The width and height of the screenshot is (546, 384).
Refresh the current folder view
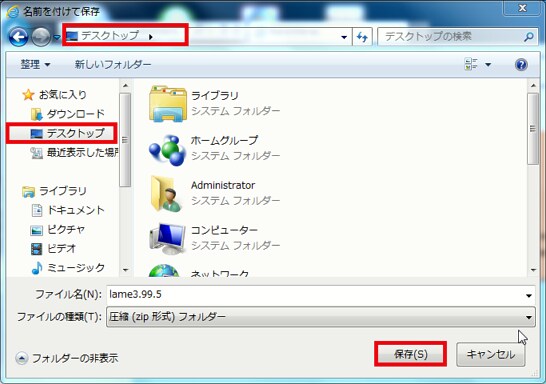[362, 37]
